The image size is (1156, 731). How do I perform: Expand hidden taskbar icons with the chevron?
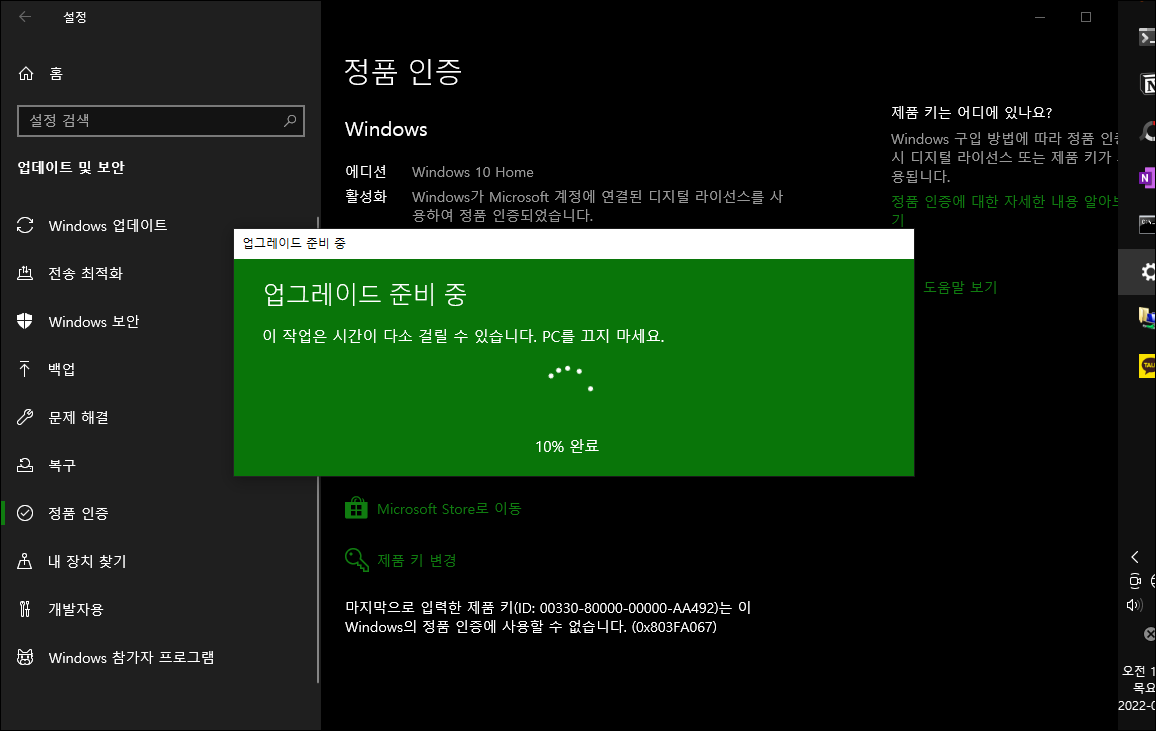1135,556
